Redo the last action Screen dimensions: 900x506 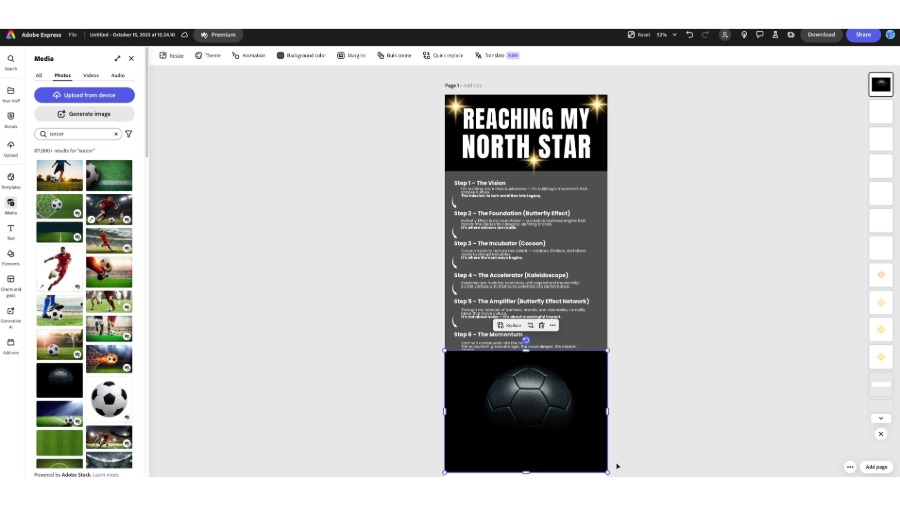[705, 35]
